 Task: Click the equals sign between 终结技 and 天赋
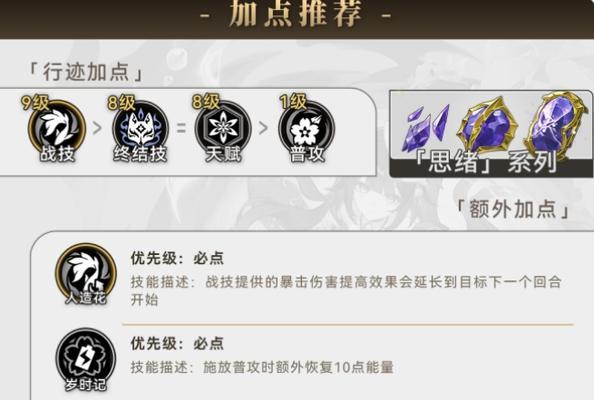181,128
